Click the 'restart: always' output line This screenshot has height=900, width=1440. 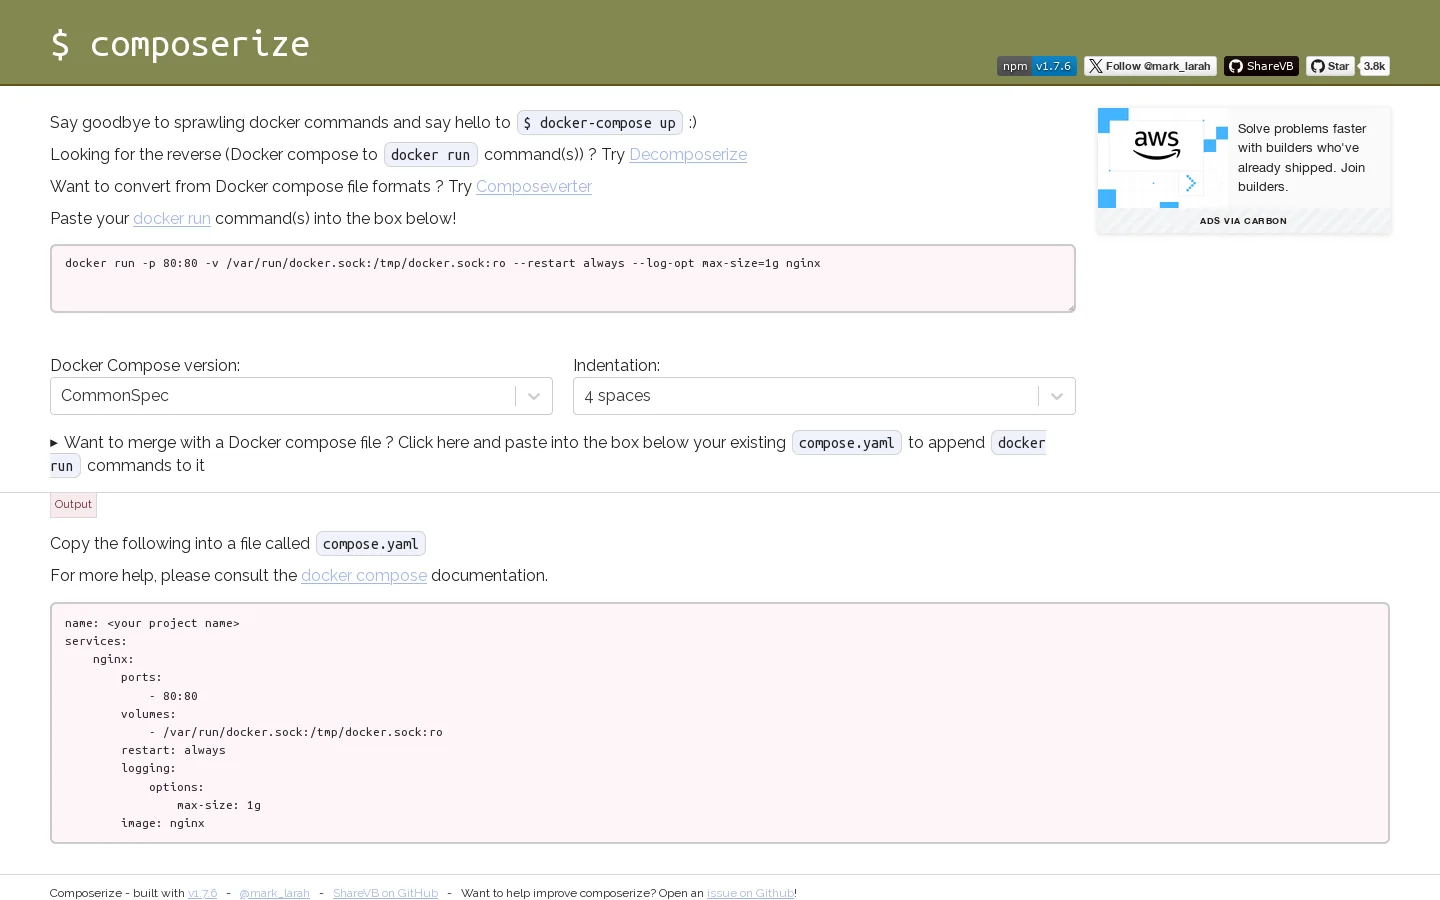[x=173, y=750]
